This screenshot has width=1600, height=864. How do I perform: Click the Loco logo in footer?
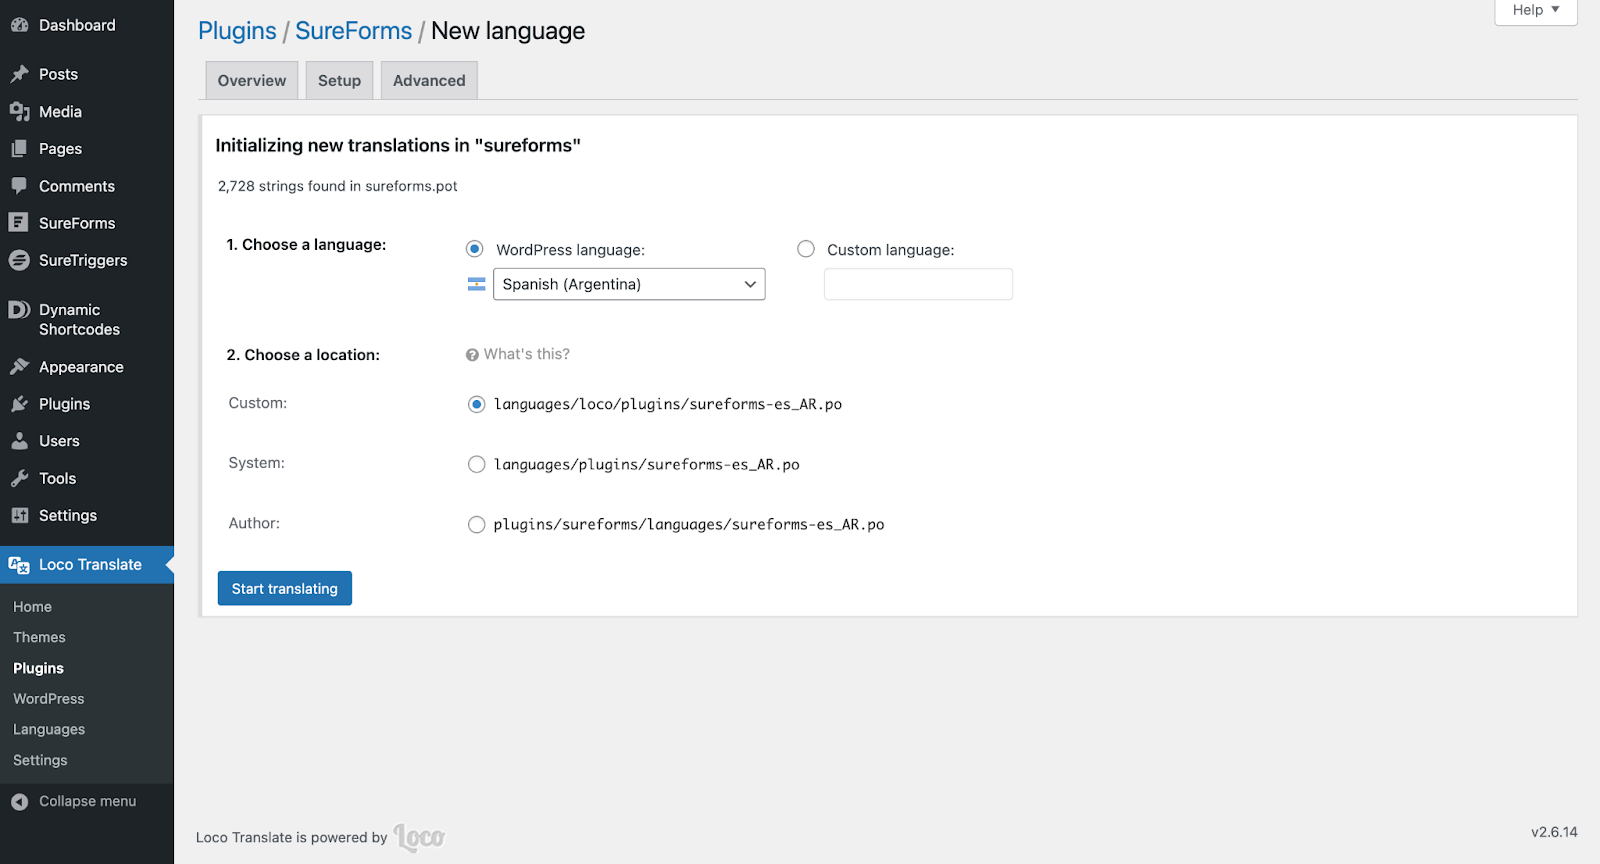click(x=419, y=837)
